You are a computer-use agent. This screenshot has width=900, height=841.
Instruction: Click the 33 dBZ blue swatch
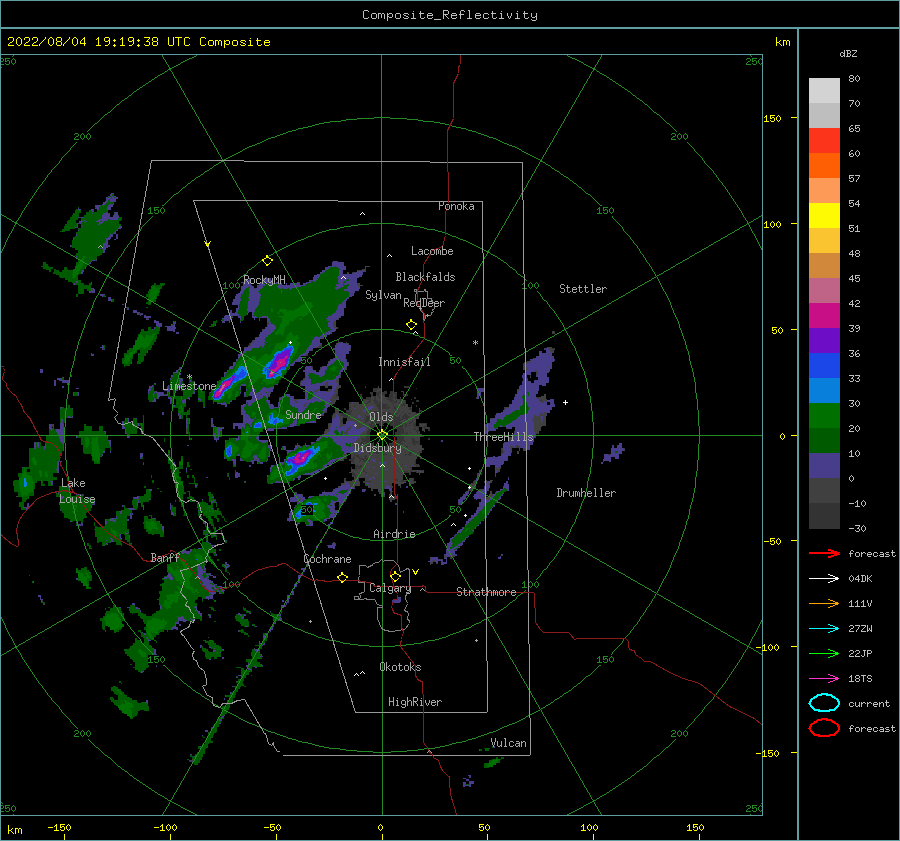tap(824, 366)
